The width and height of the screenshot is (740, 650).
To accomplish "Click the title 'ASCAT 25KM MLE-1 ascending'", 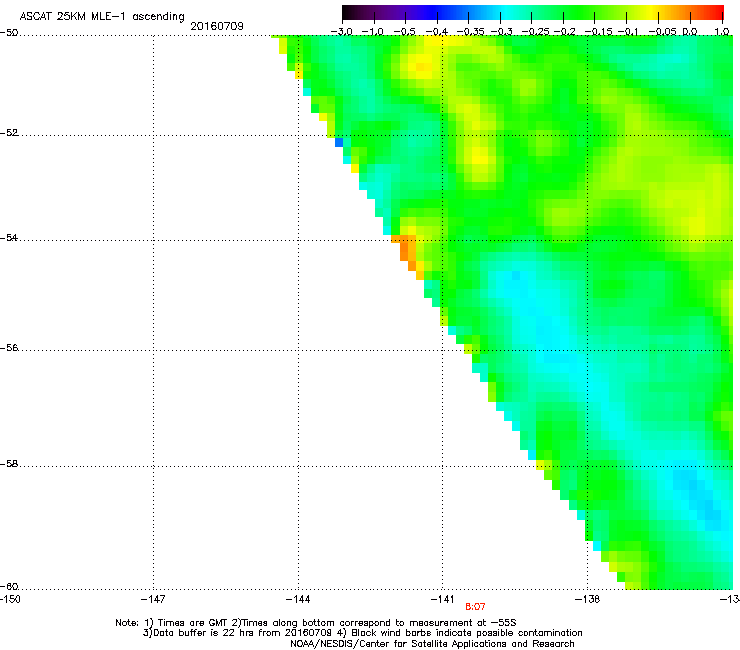I will click(102, 16).
